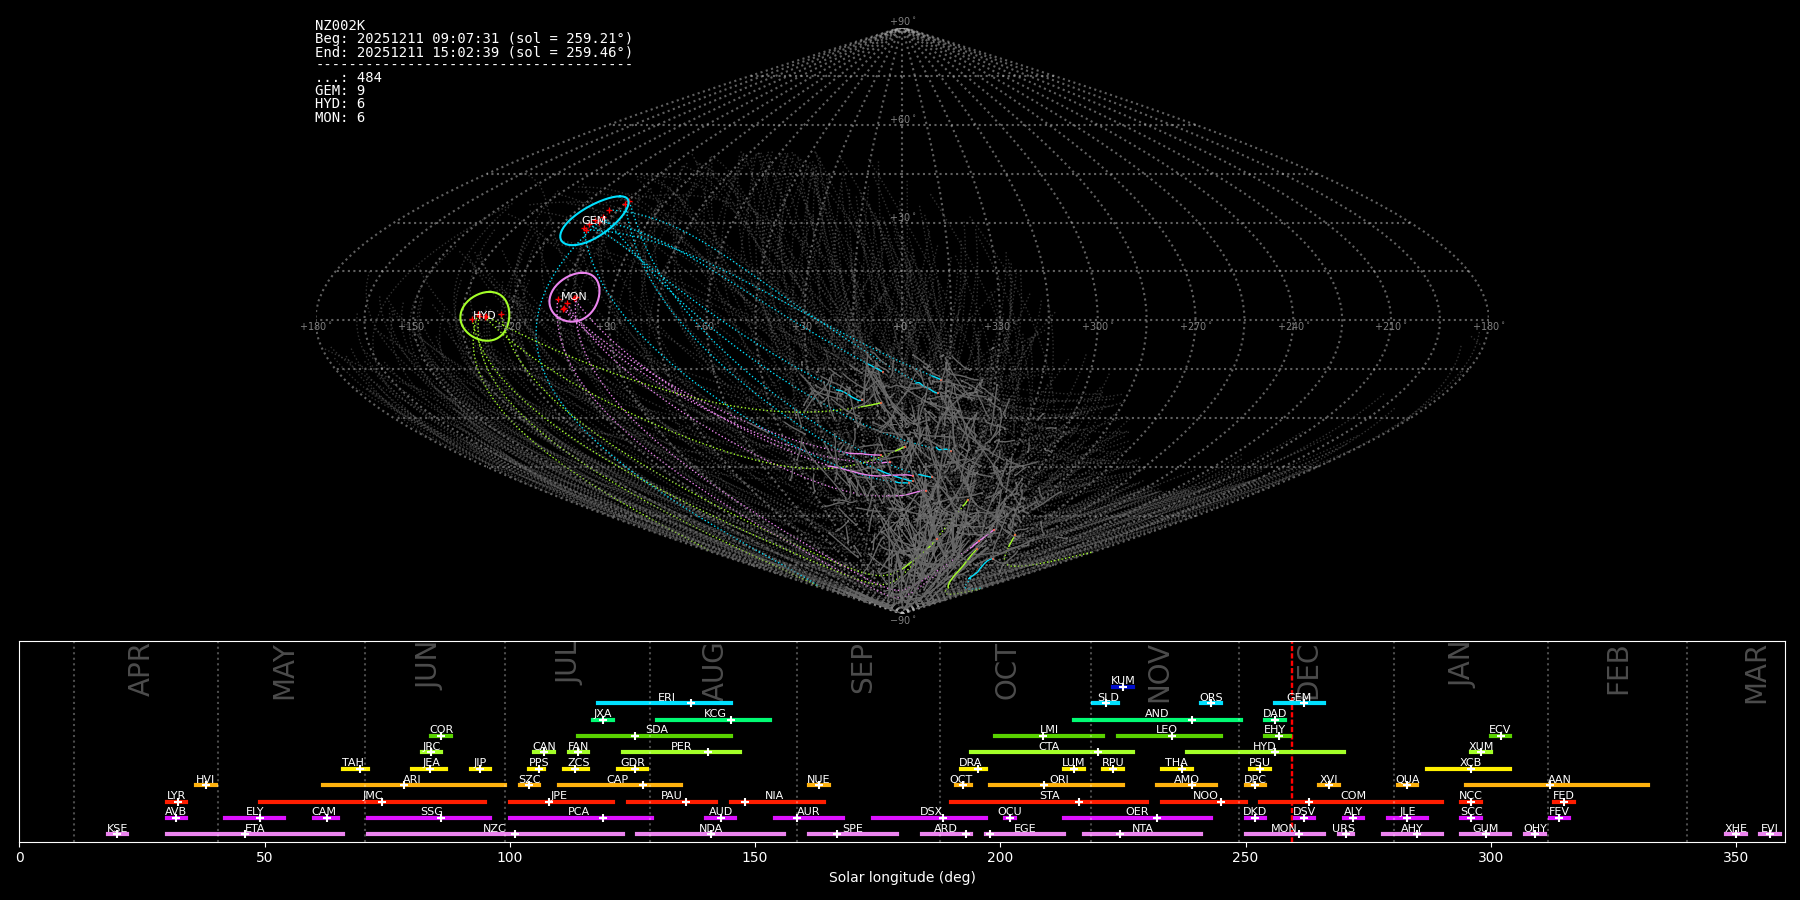Click the KCG shower bar label
This screenshot has width=1800, height=900.
click(715, 714)
